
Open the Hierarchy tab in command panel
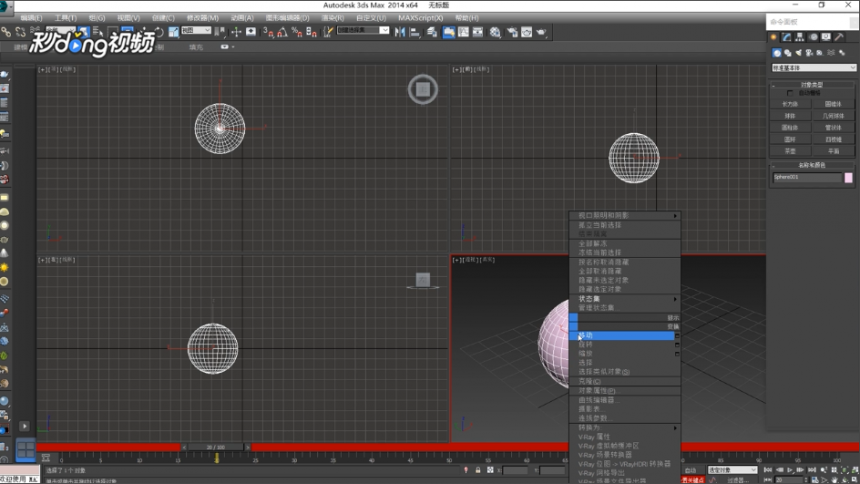800,37
